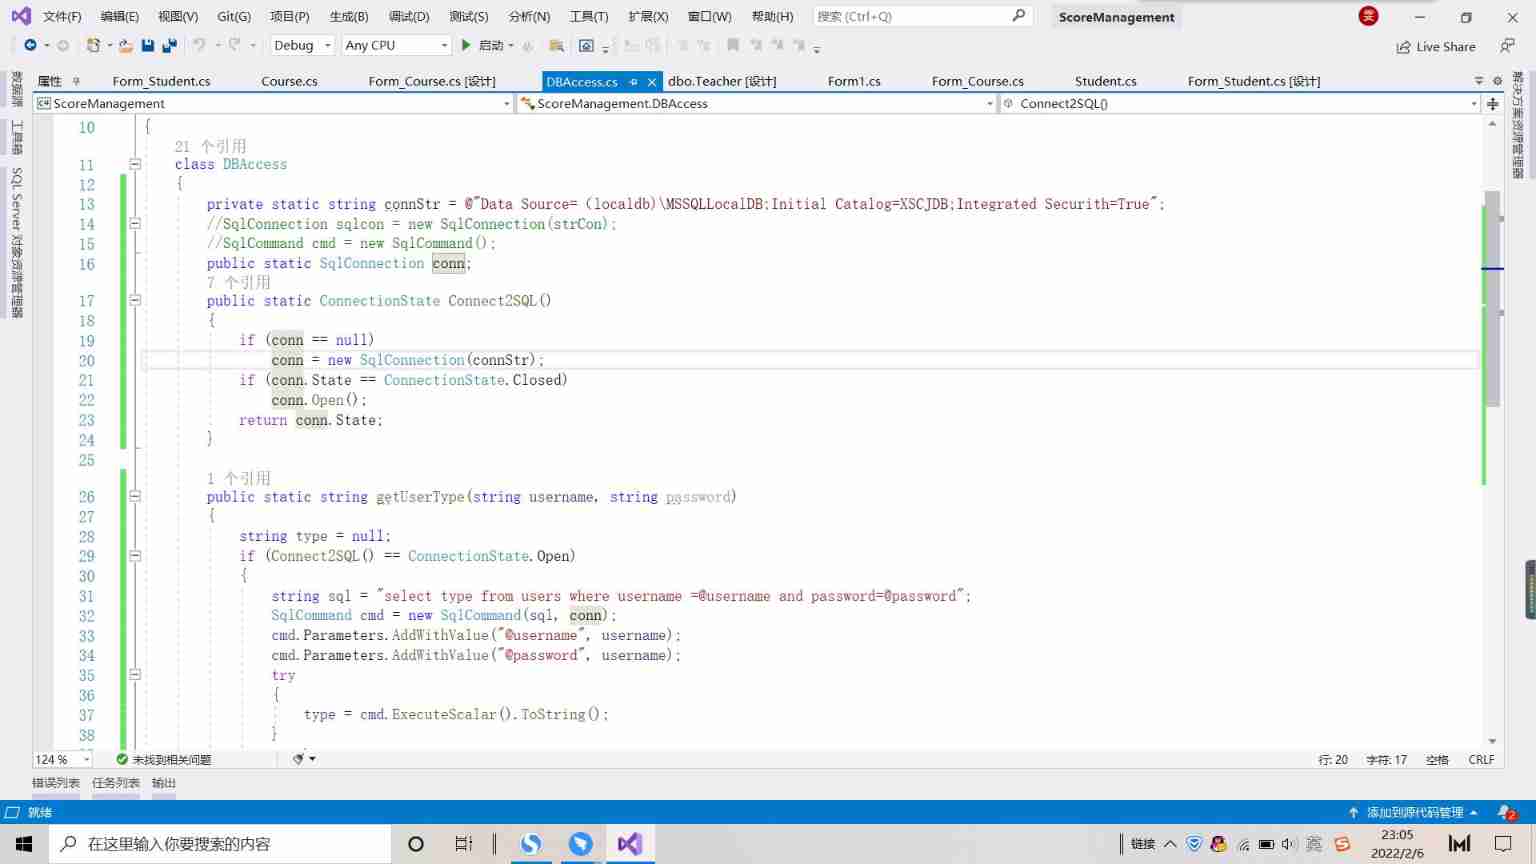Save the current file with the Save icon
1536x864 pixels.
148,45
